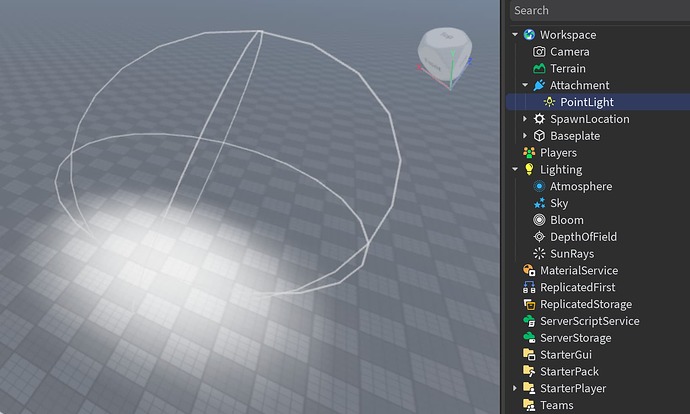Click the Teams folder icon
The width and height of the screenshot is (690, 414).
click(529, 405)
